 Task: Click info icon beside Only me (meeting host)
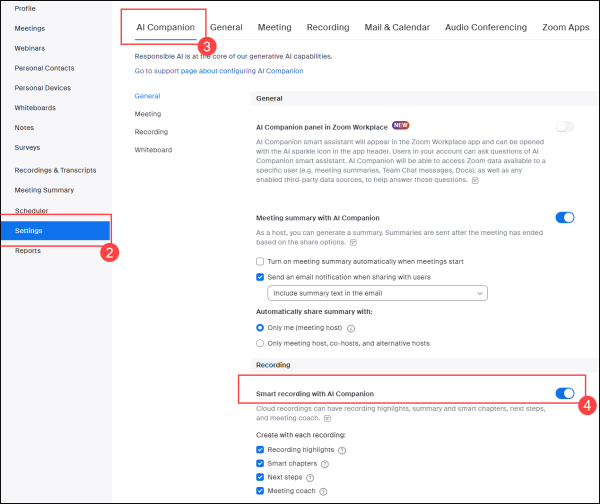(x=351, y=327)
